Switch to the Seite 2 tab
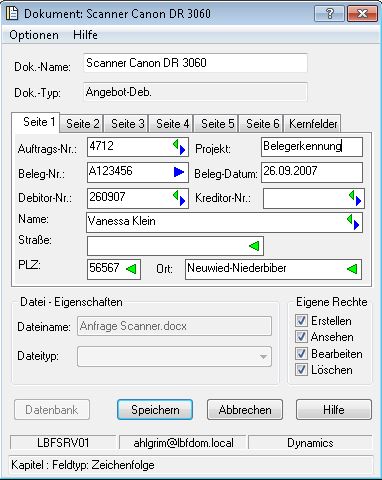The image size is (382, 480). (83, 124)
